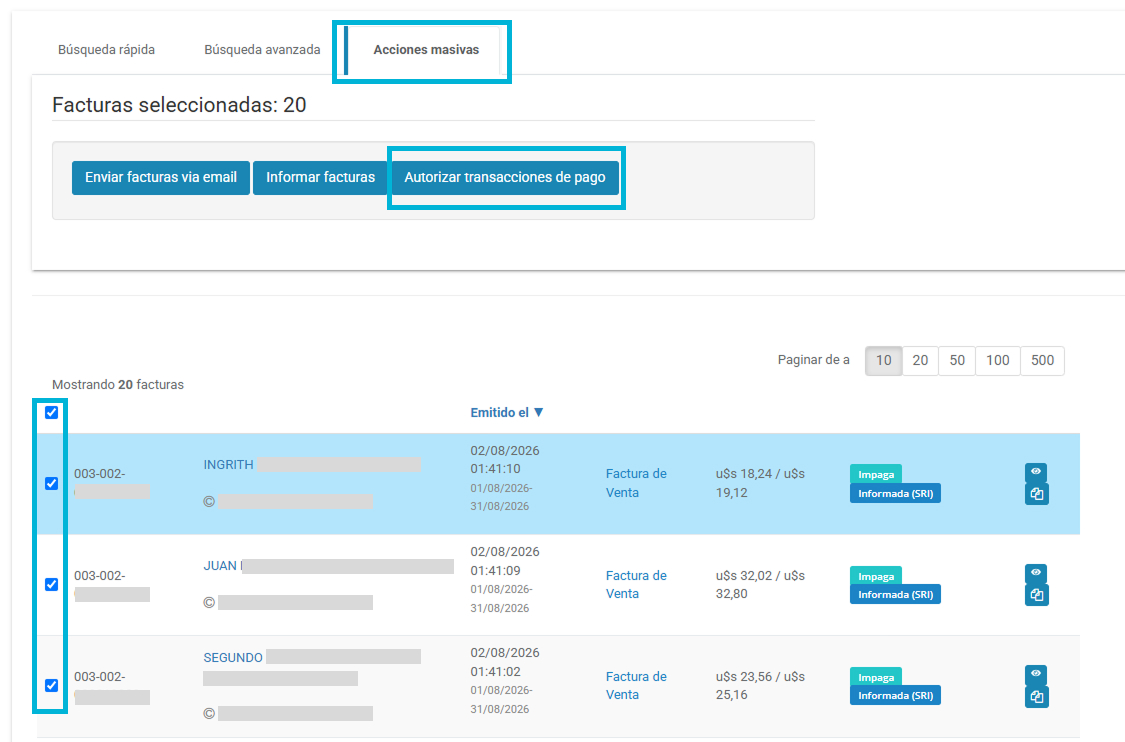
Task: Select amount u$s 23,56 / u$s 25,16
Action: (760, 685)
